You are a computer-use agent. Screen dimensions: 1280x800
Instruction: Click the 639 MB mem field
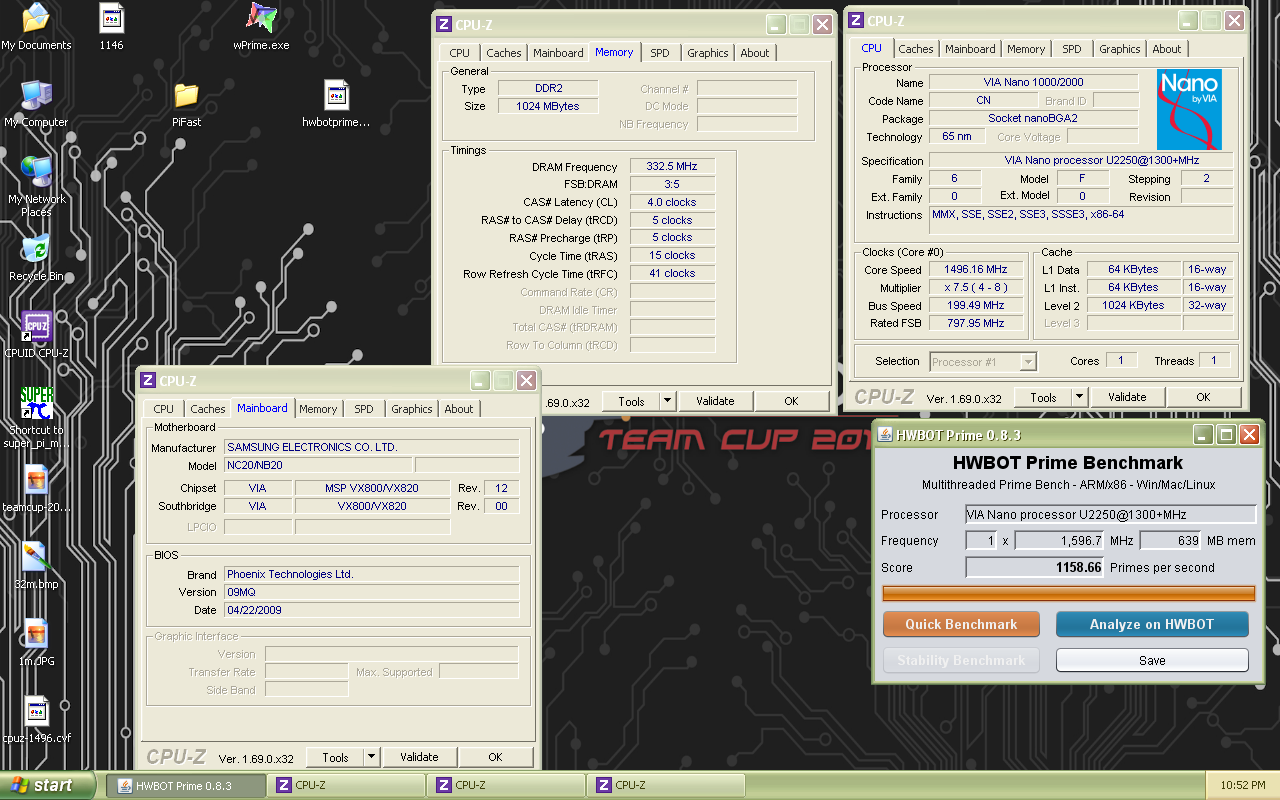[x=1170, y=540]
